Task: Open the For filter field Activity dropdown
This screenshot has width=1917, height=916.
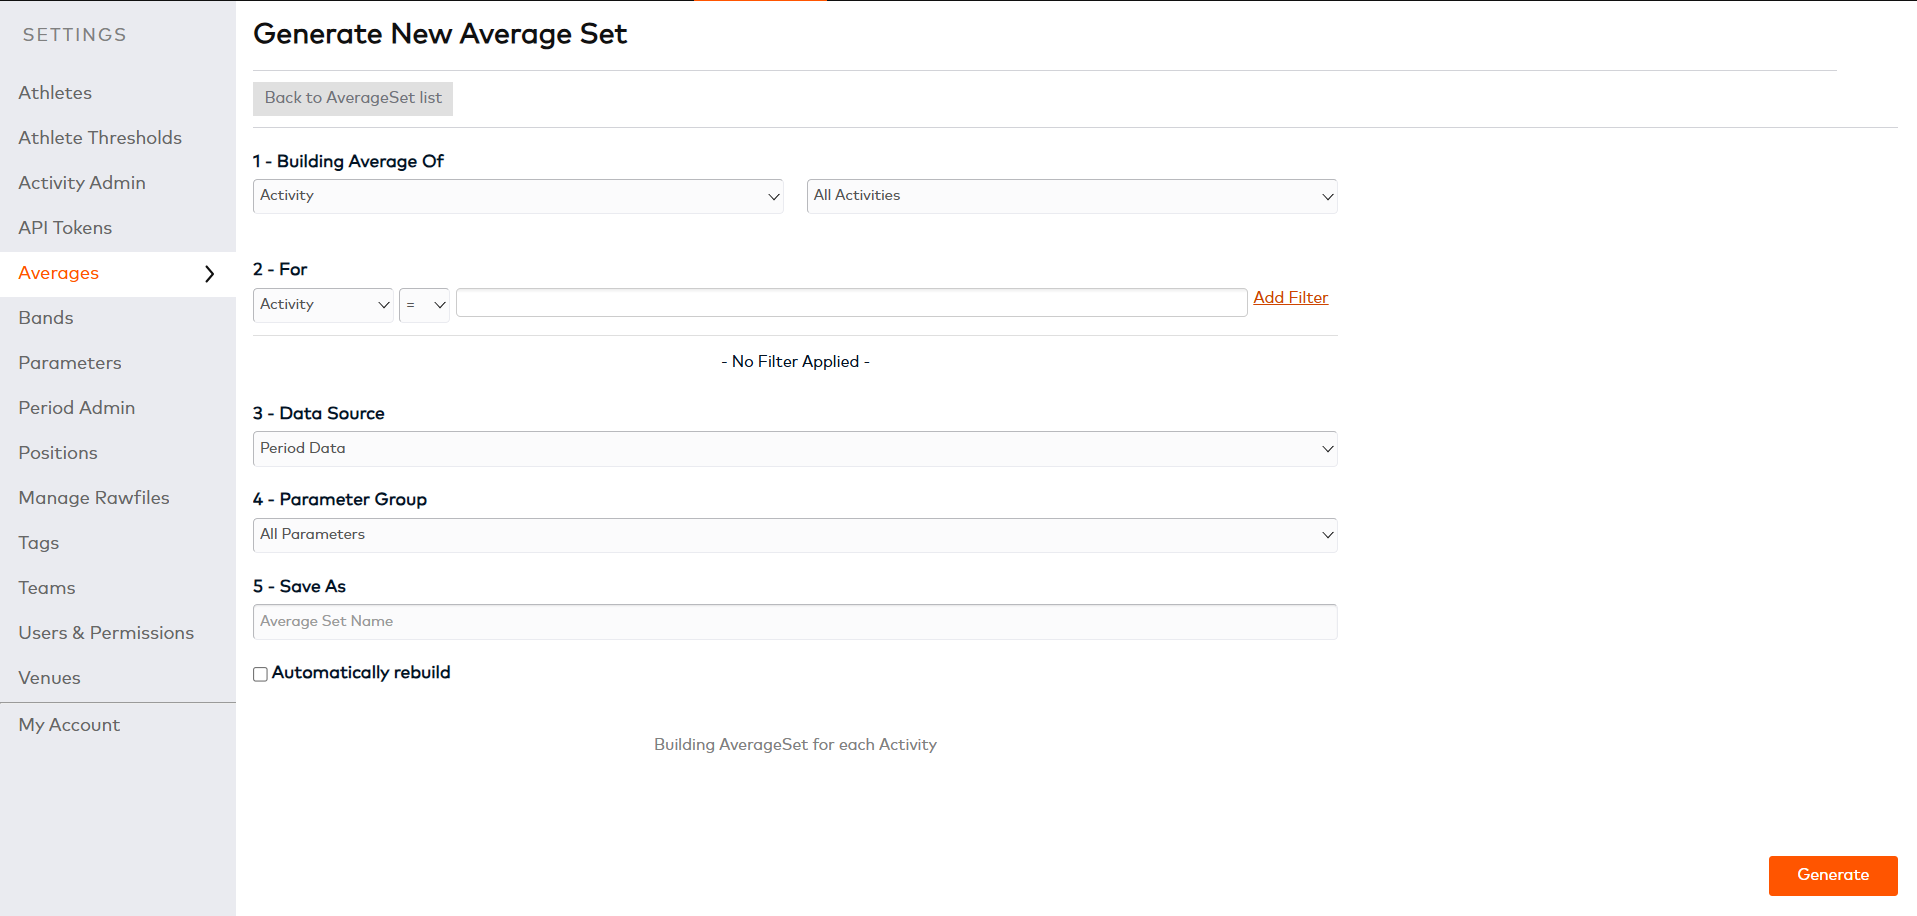Action: pos(323,305)
